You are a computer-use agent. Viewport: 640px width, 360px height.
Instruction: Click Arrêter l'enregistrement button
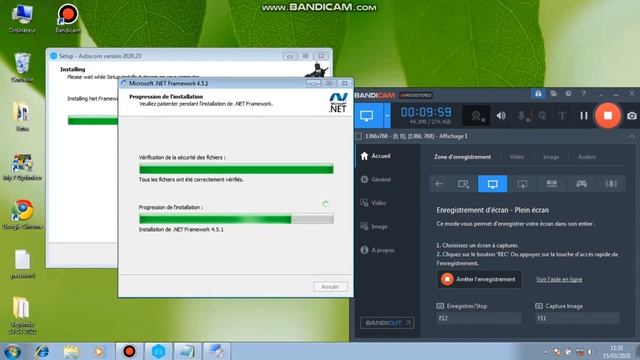[x=479, y=279]
